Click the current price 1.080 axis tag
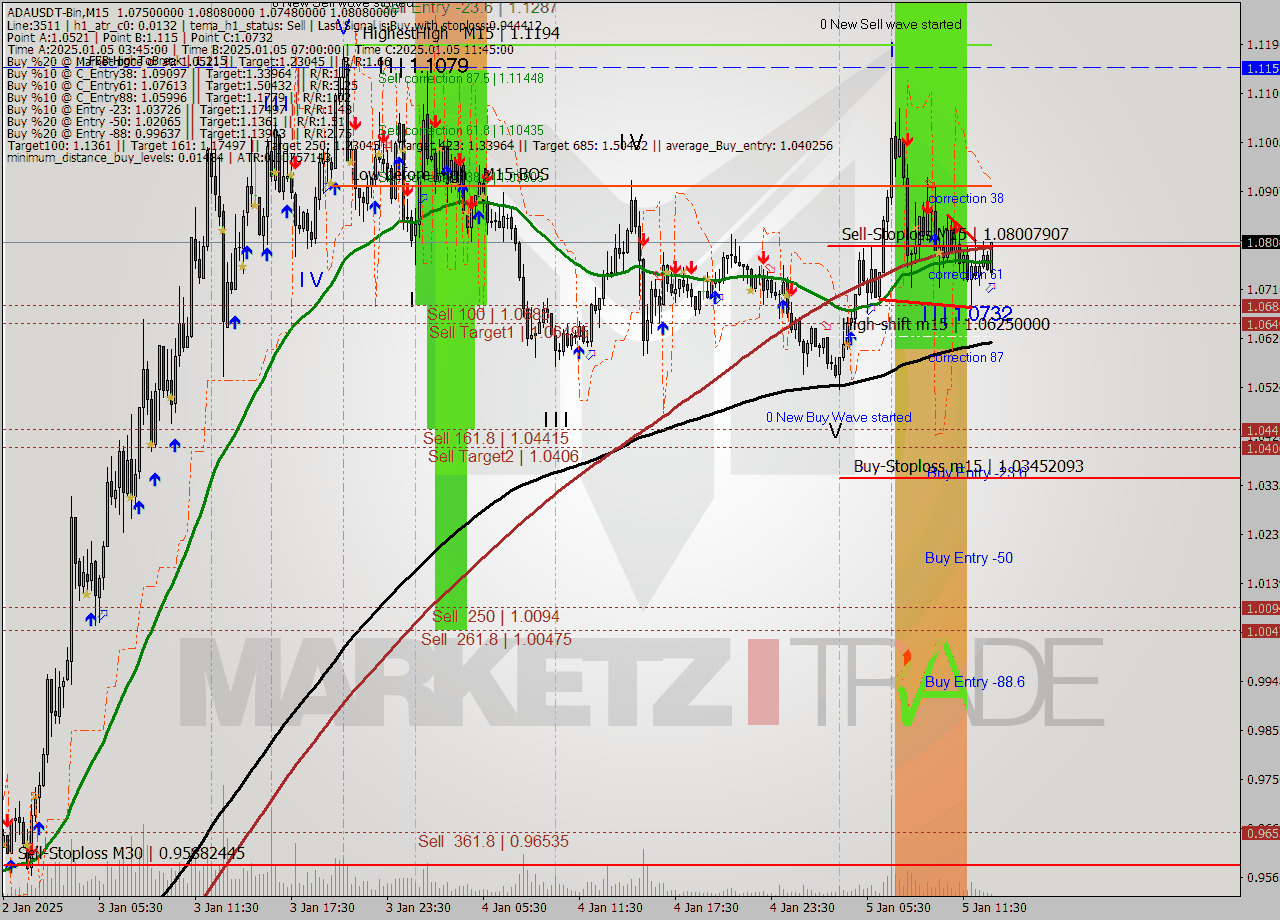Image resolution: width=1280 pixels, height=920 pixels. pos(1260,242)
